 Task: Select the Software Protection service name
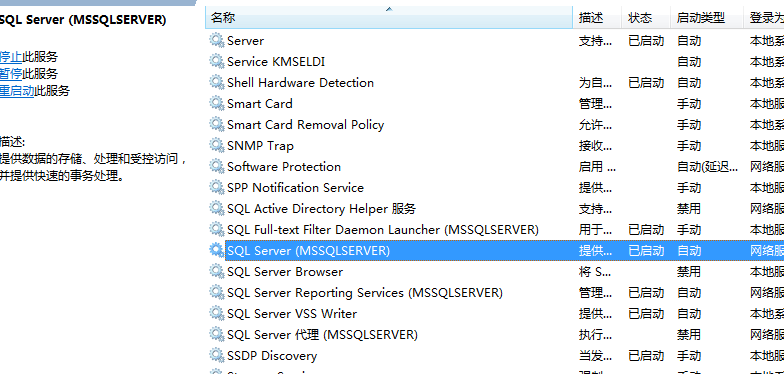[x=284, y=166]
